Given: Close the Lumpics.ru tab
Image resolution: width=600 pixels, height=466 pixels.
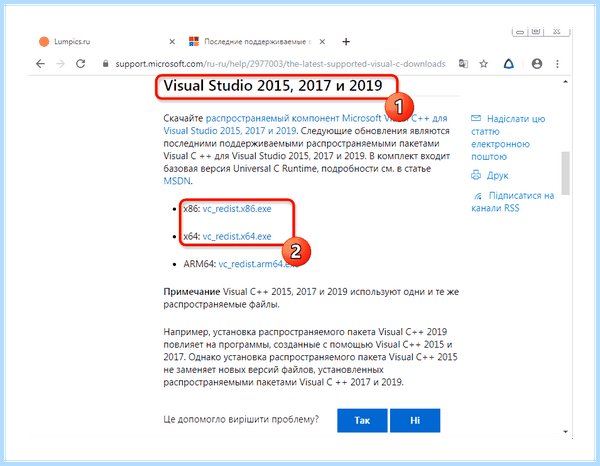Looking at the screenshot, I should pyautogui.click(x=172, y=42).
